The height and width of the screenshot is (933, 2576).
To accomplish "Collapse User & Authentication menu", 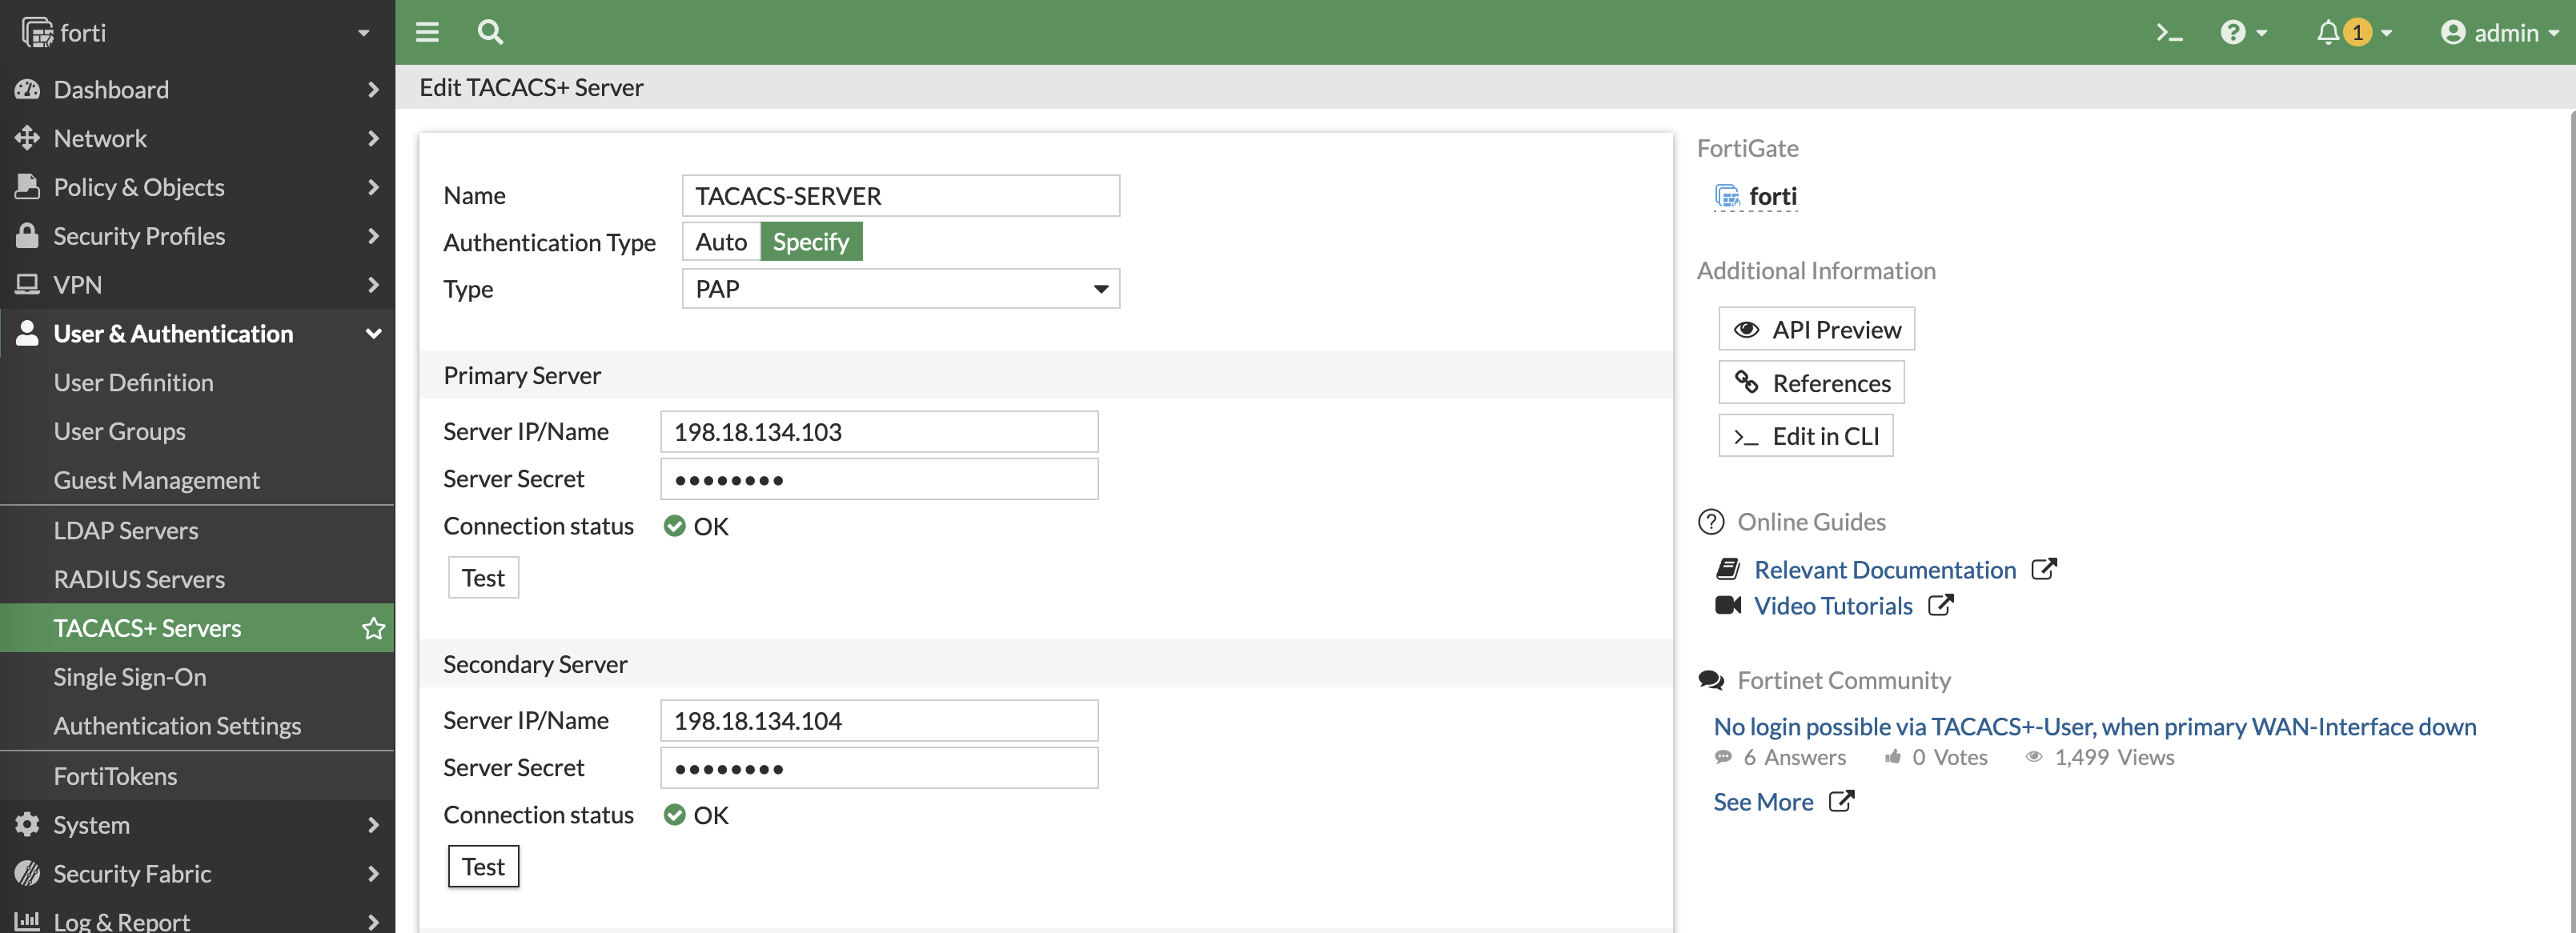I will click(x=373, y=333).
